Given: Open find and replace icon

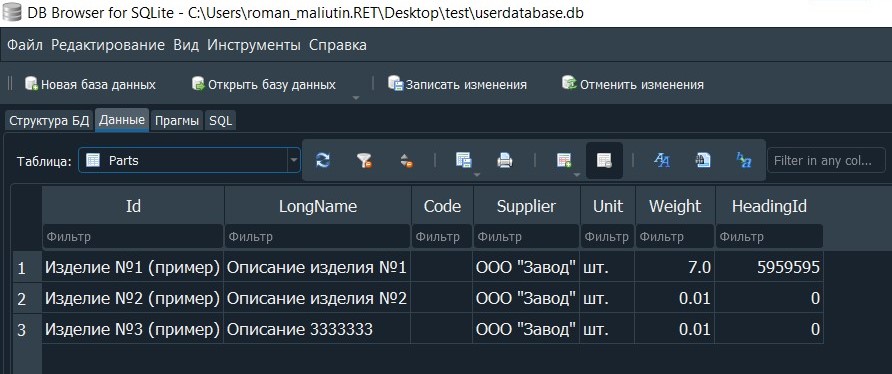Looking at the screenshot, I should point(744,161).
